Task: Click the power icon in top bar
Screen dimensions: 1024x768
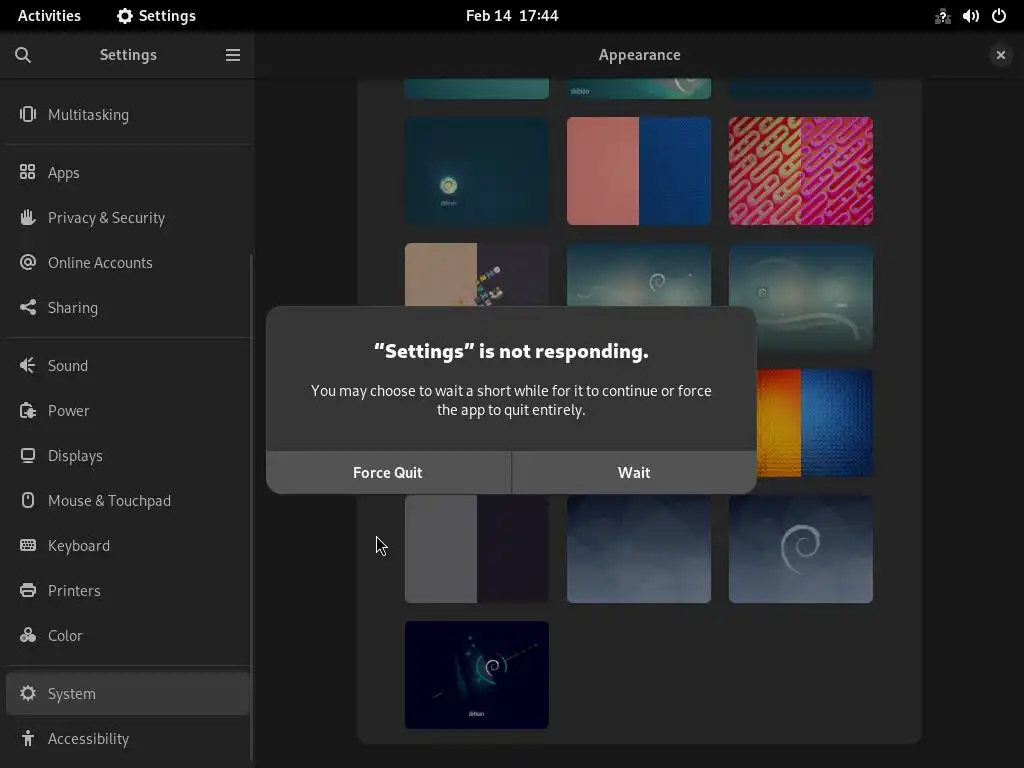Action: pyautogui.click(x=999, y=16)
